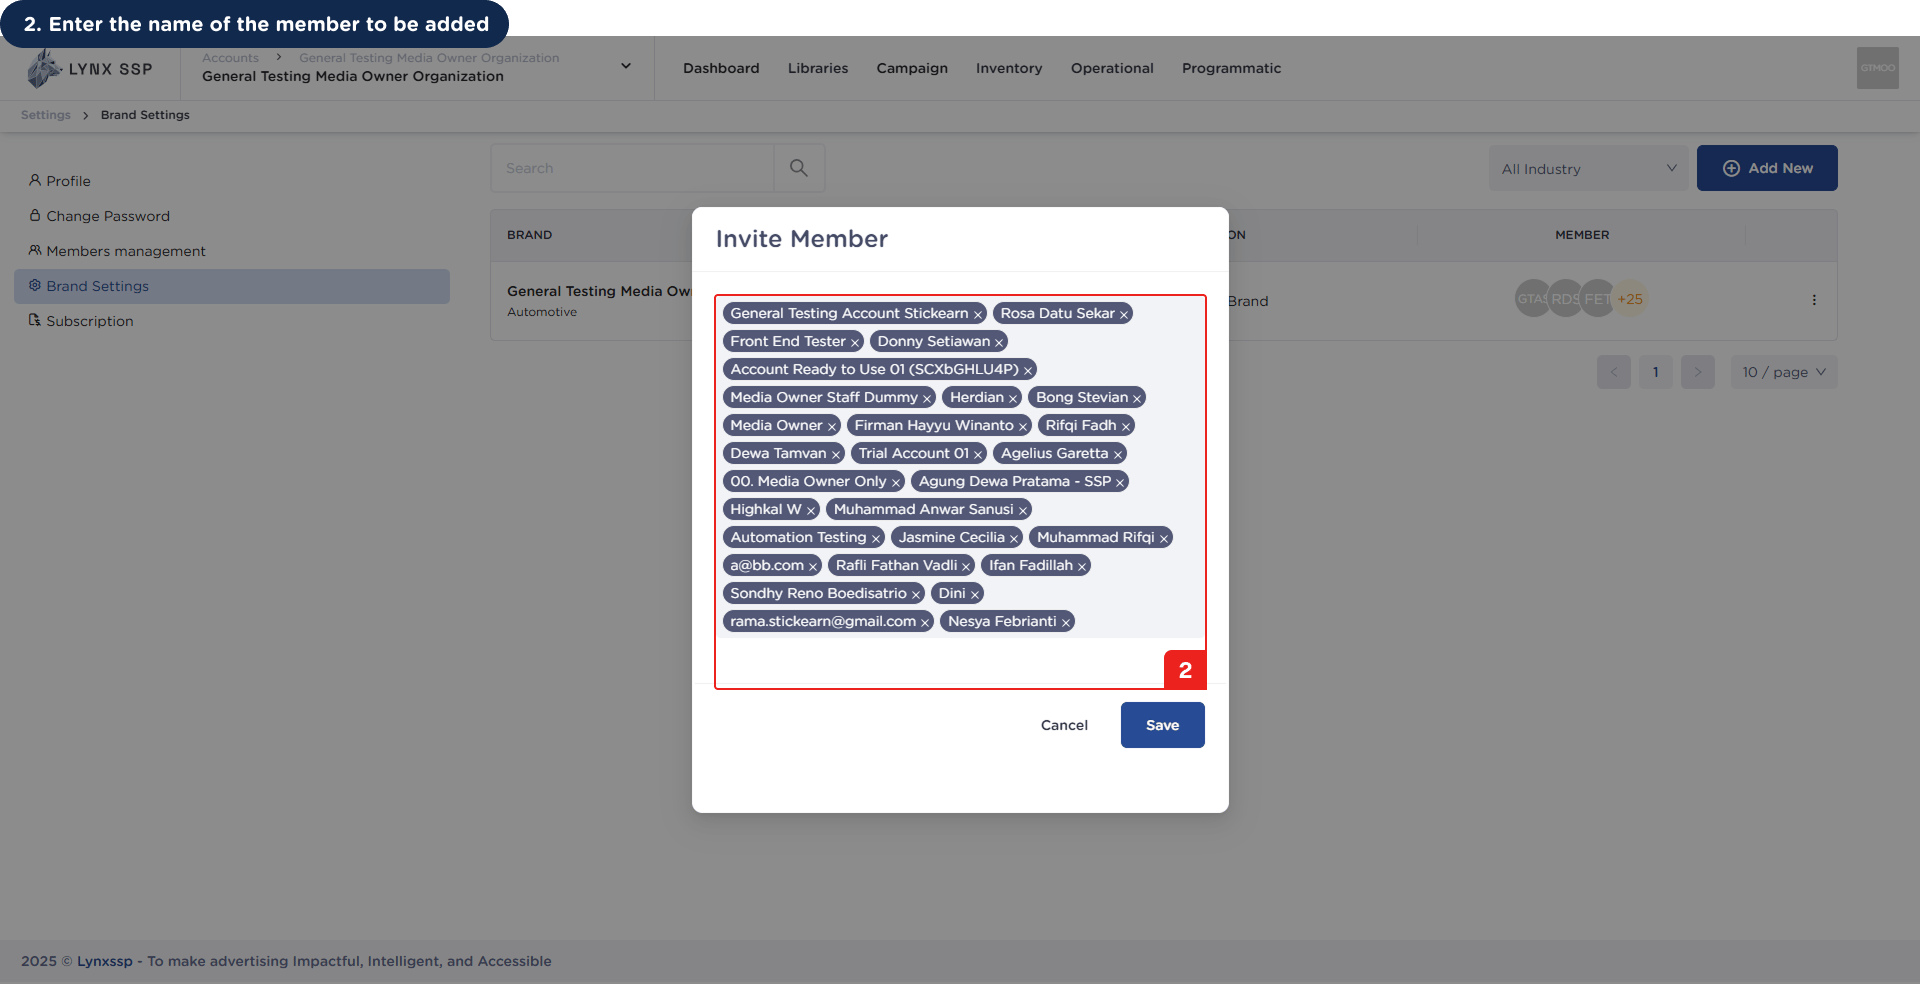Remove Rafli Fathan Vadli tag

pyautogui.click(x=966, y=566)
